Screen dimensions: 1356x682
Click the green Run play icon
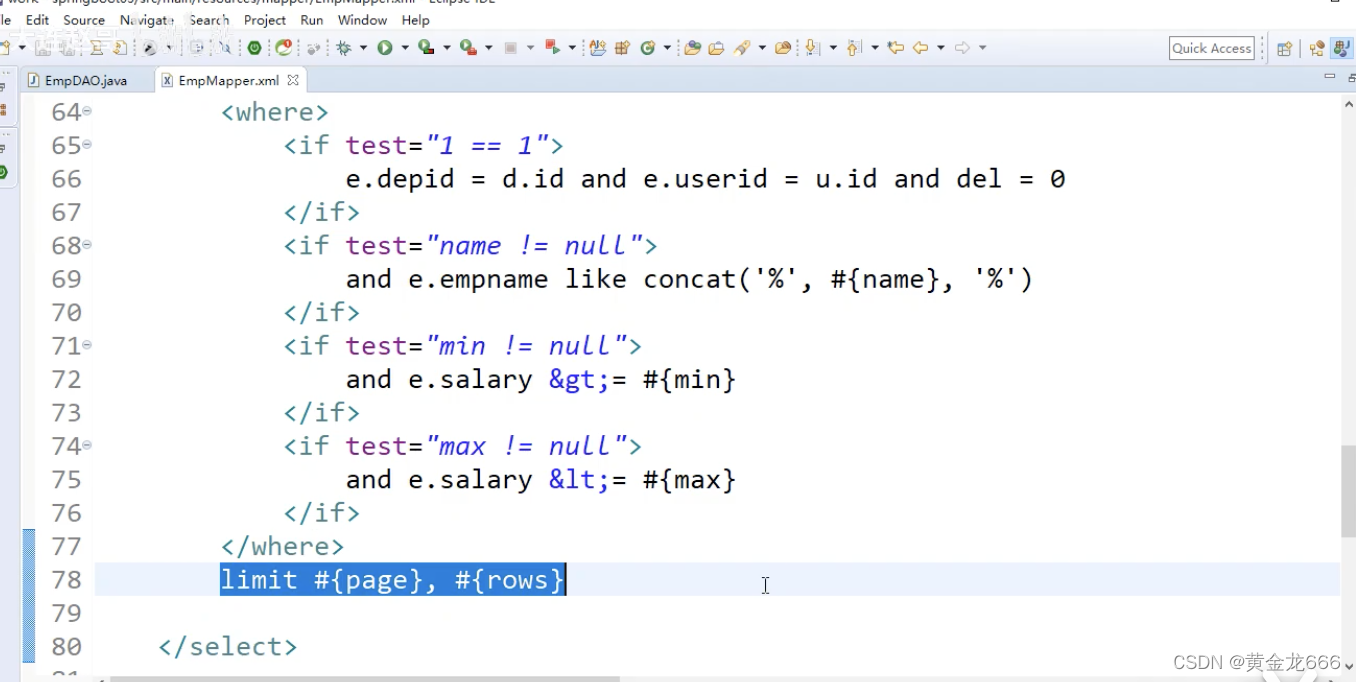tap(384, 48)
